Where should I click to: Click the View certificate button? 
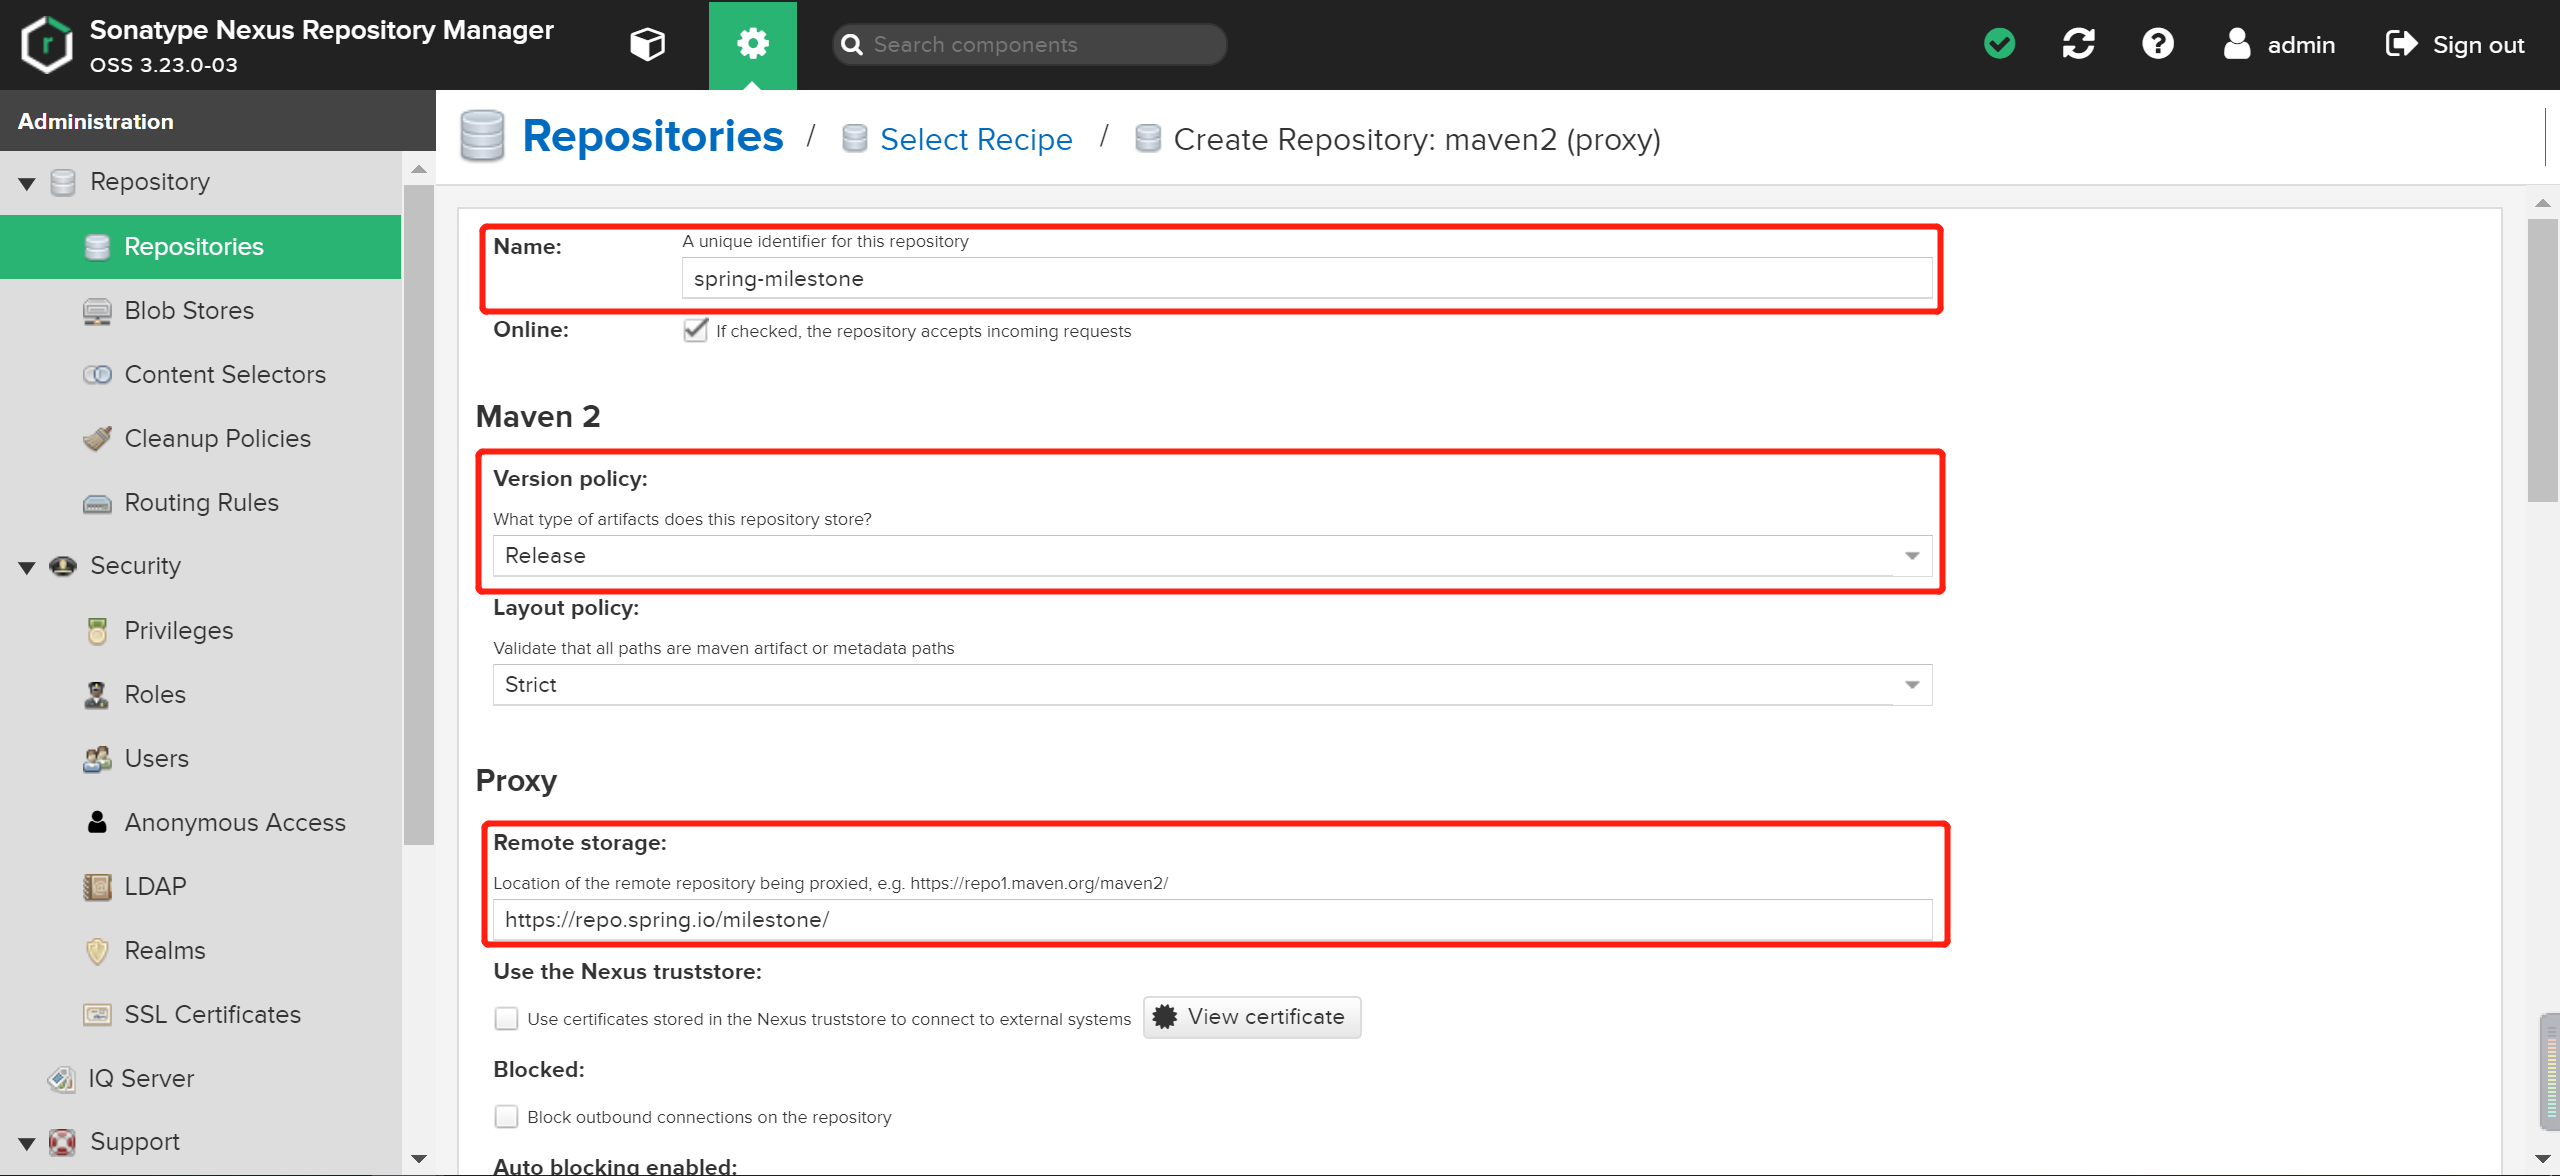1251,1017
